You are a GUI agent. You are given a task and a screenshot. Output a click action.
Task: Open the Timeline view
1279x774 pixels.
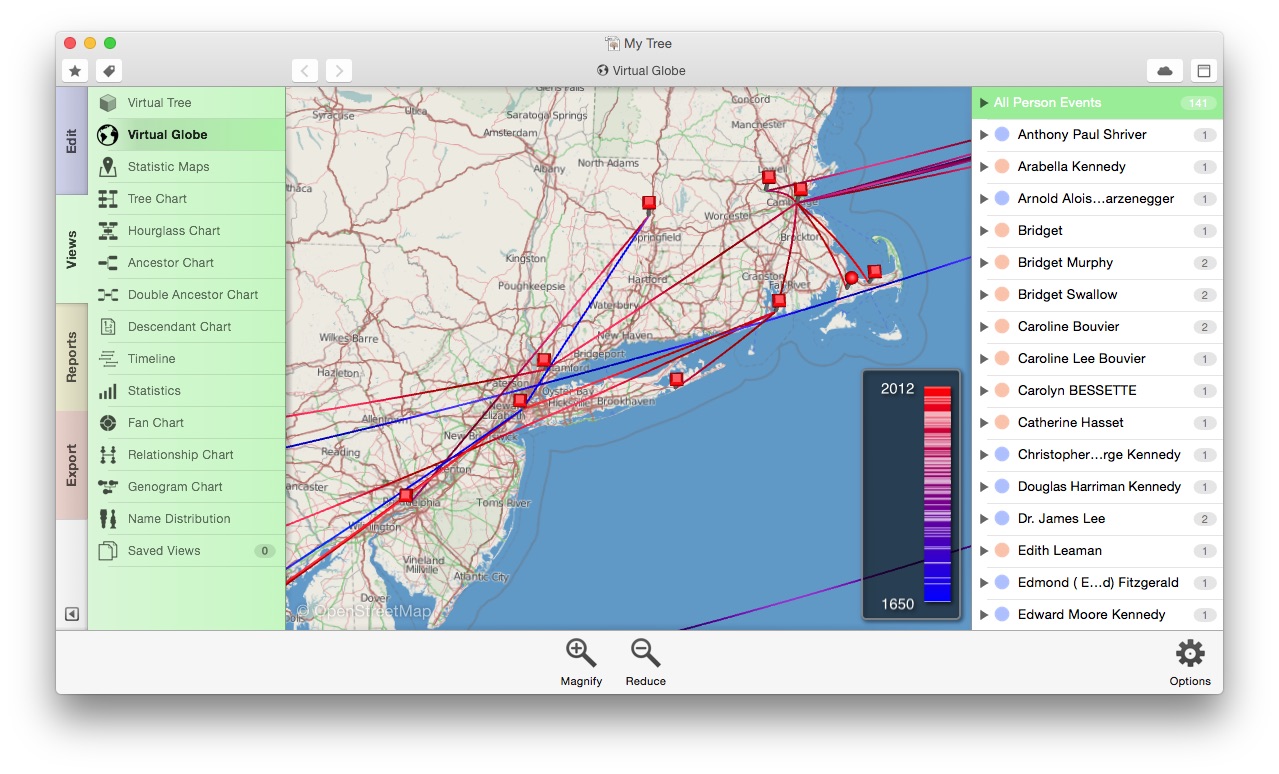pyautogui.click(x=187, y=359)
